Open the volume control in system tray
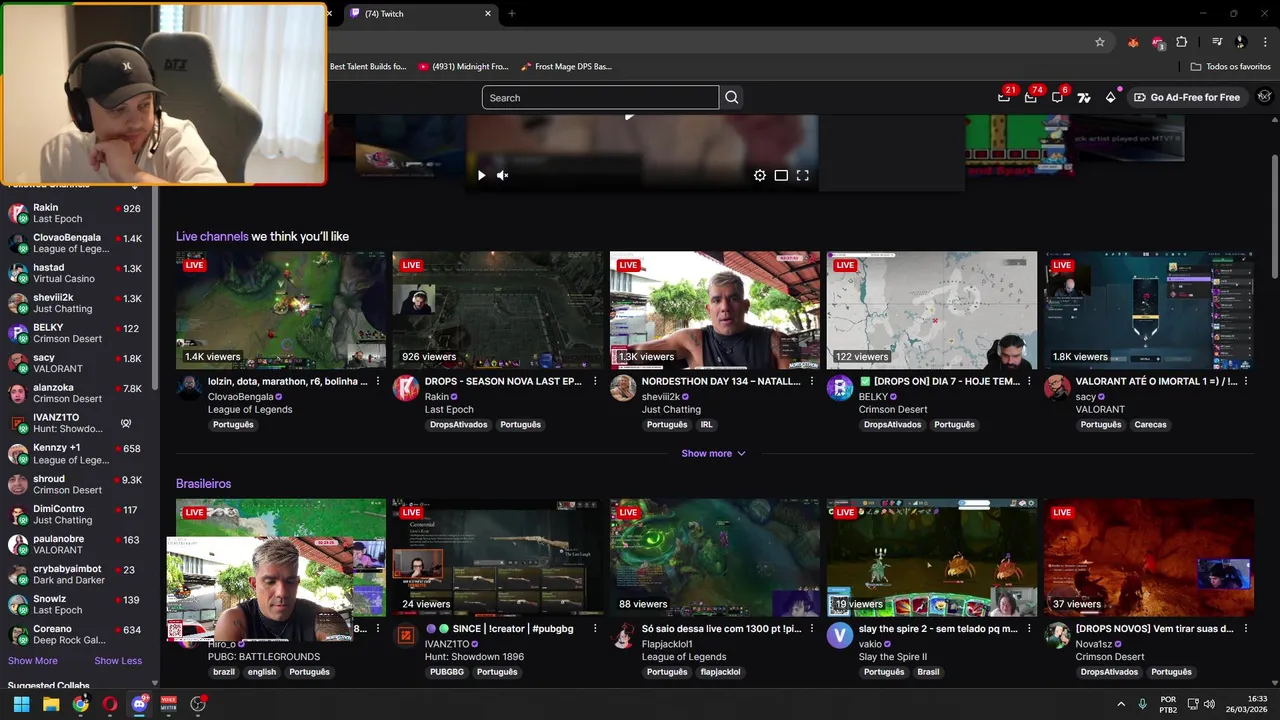Image resolution: width=1280 pixels, height=720 pixels. tap(1209, 704)
